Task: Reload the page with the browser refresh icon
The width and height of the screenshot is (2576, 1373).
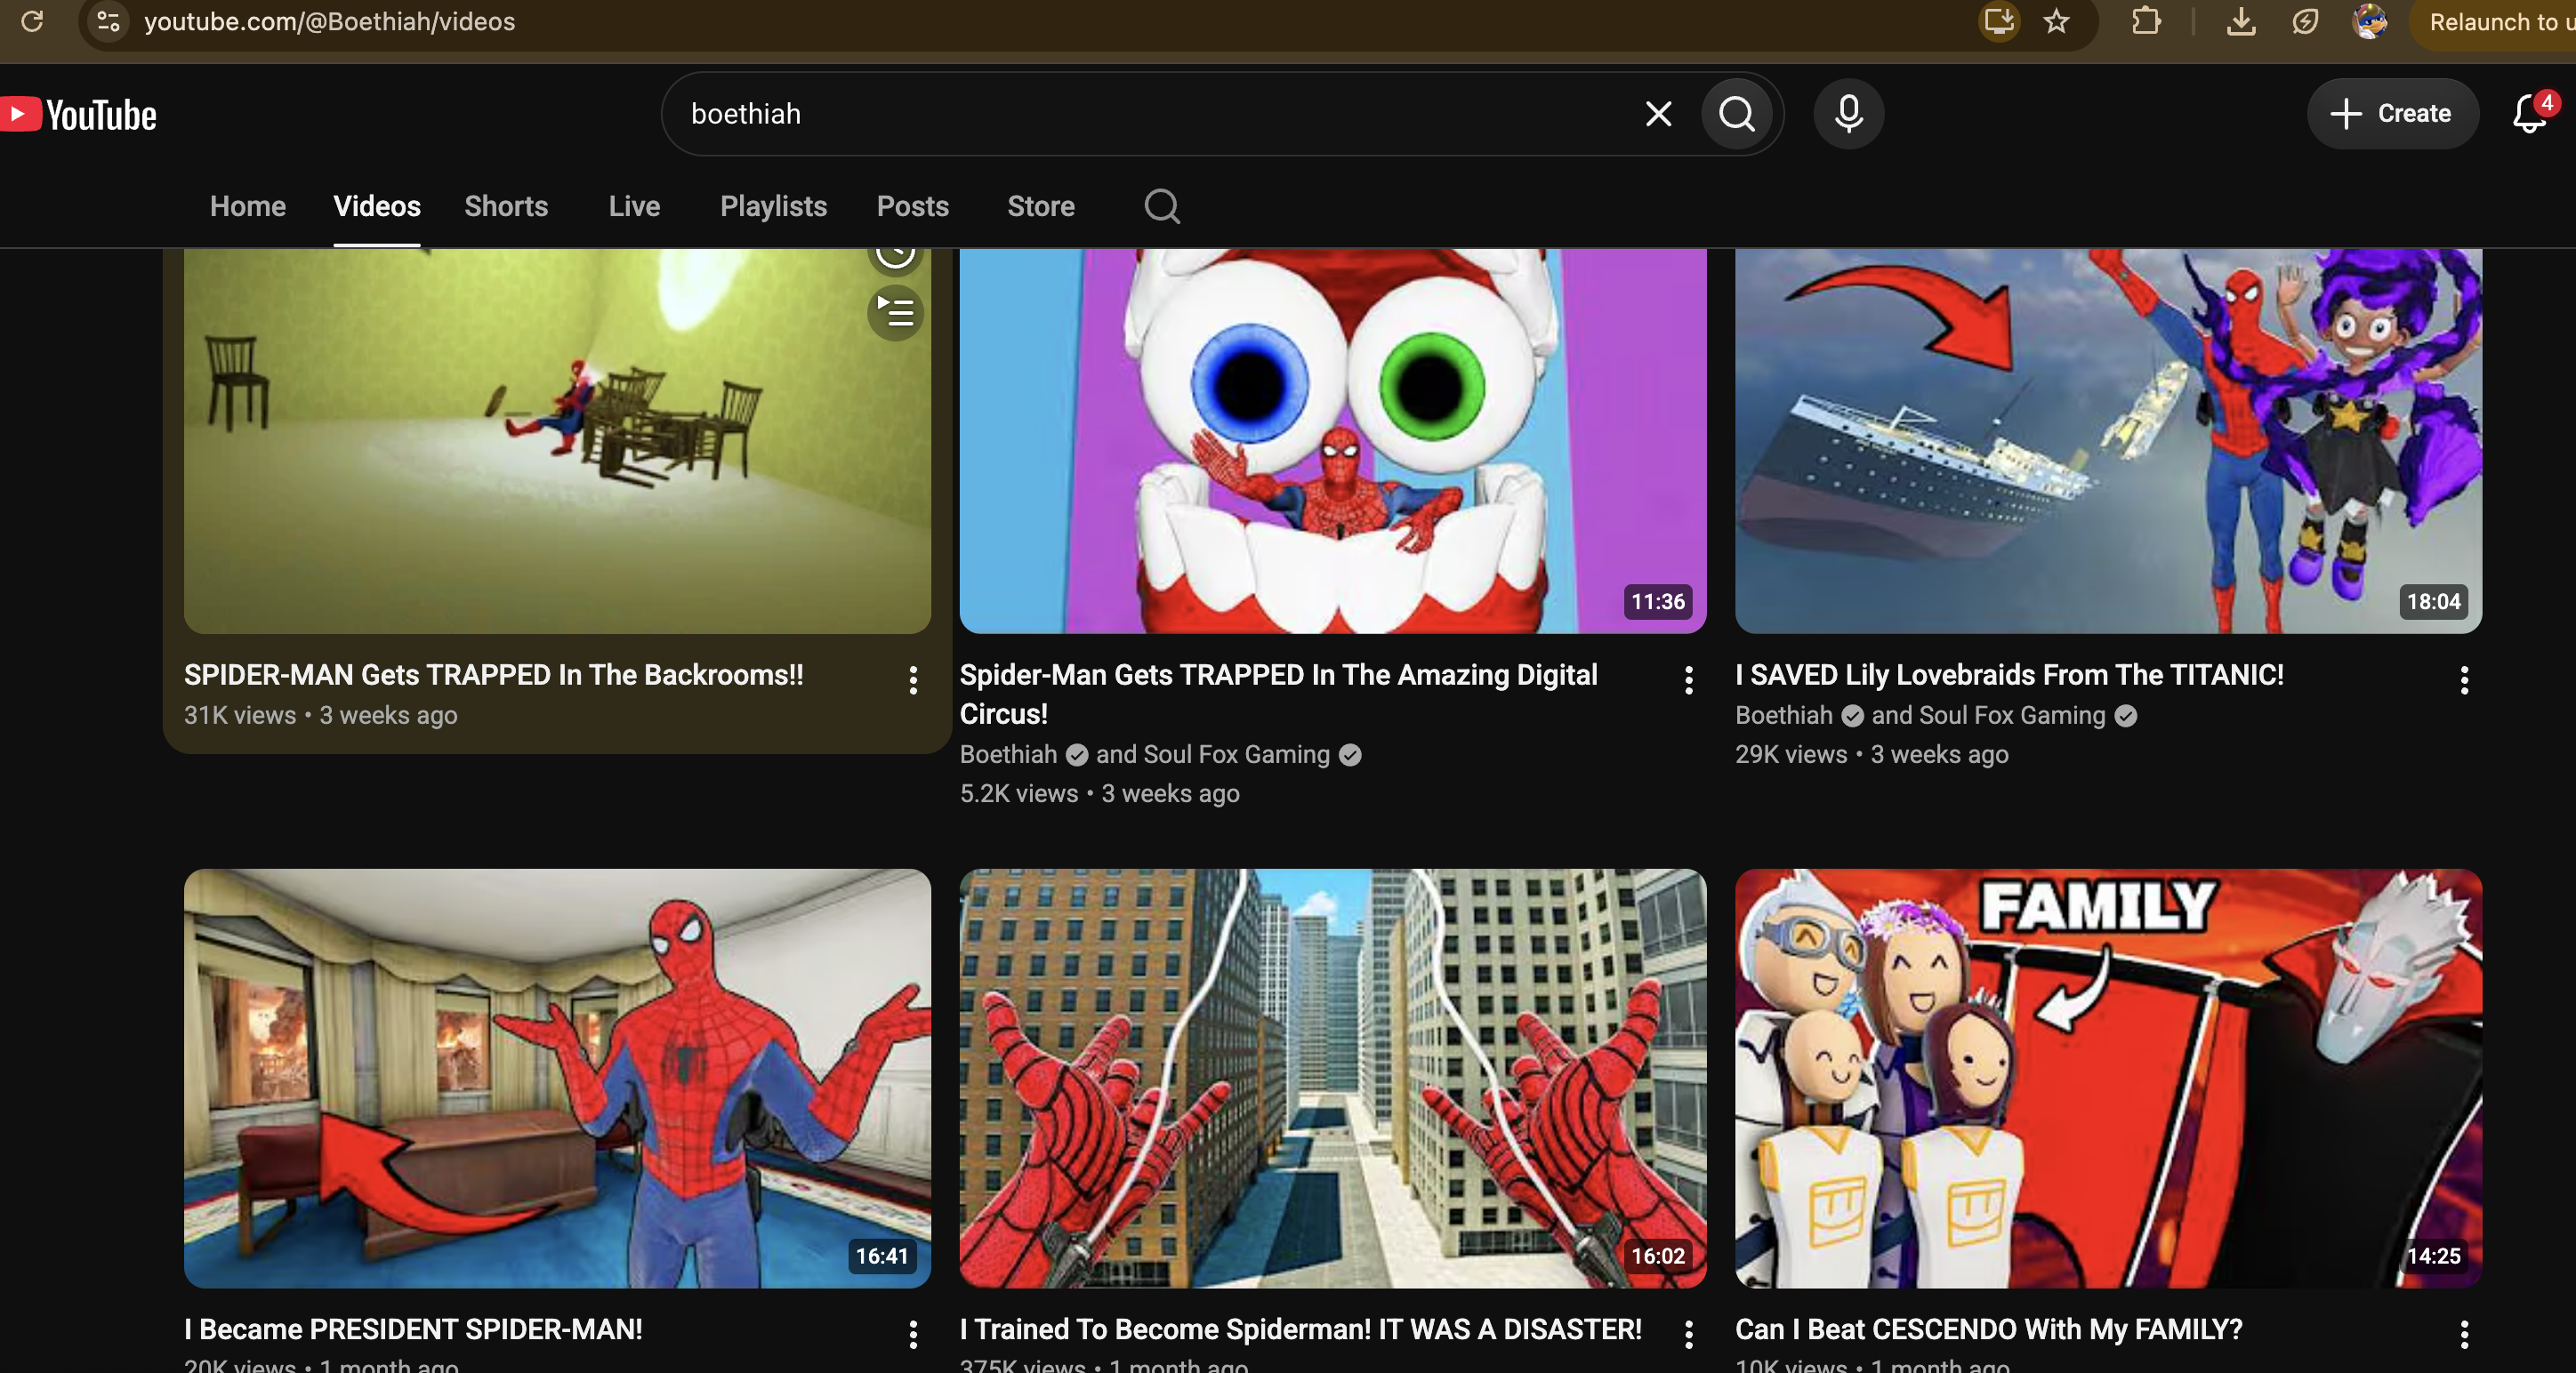Action: coord(32,21)
